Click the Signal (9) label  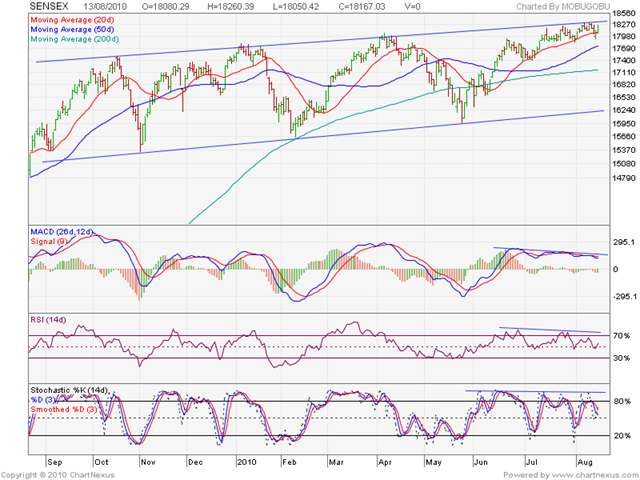49,241
